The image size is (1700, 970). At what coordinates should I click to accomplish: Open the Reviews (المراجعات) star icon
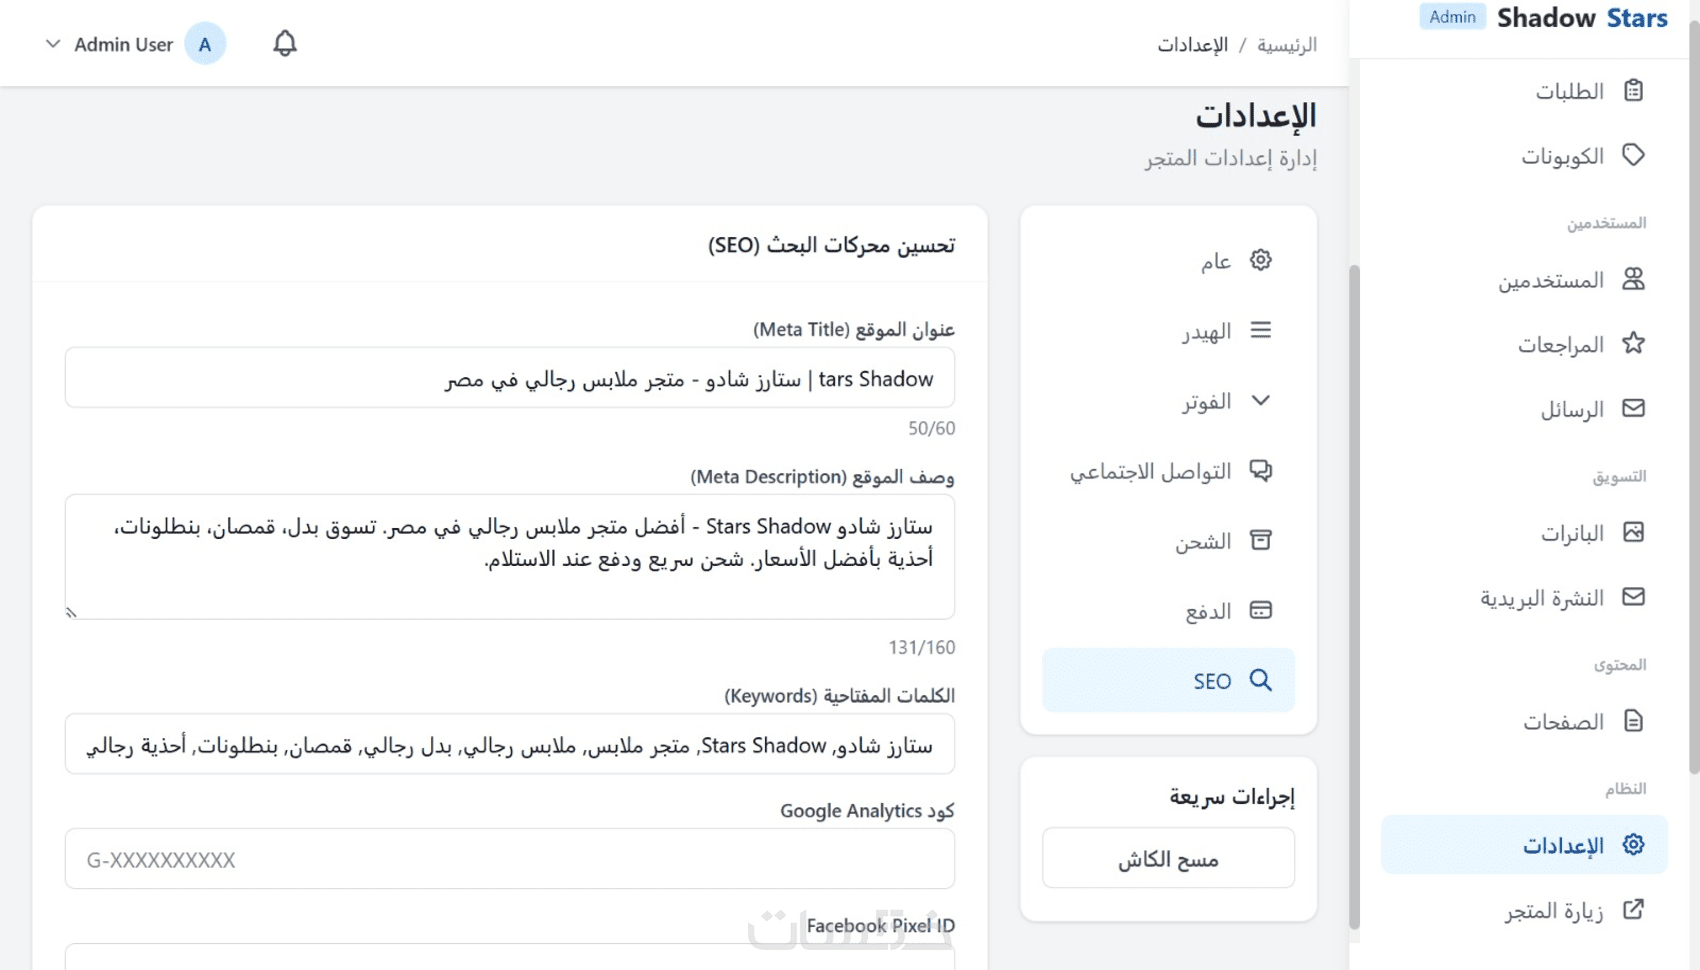point(1633,344)
